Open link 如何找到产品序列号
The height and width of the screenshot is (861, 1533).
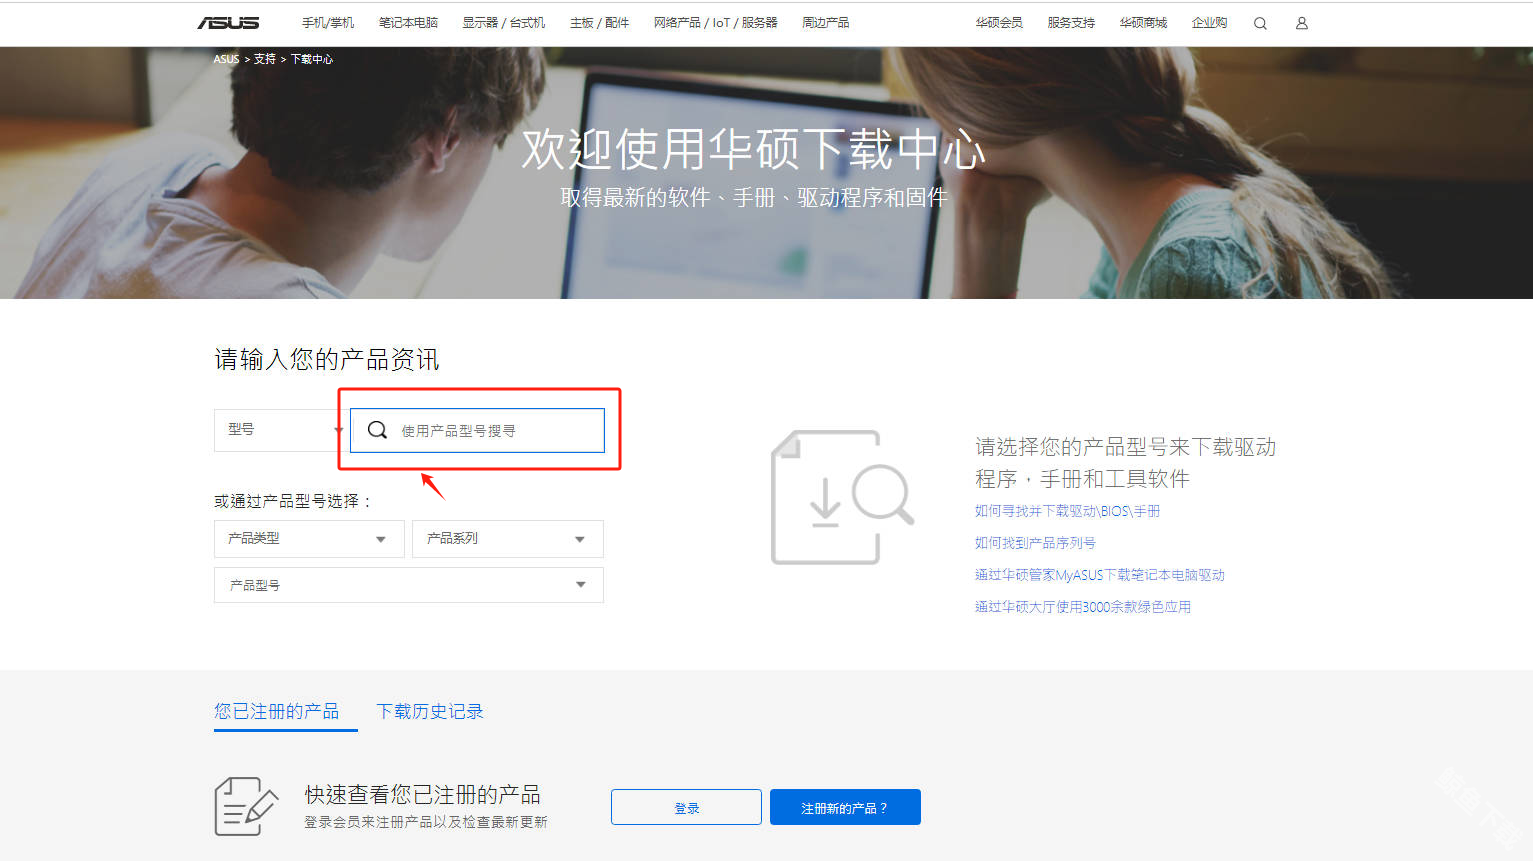coord(1035,543)
